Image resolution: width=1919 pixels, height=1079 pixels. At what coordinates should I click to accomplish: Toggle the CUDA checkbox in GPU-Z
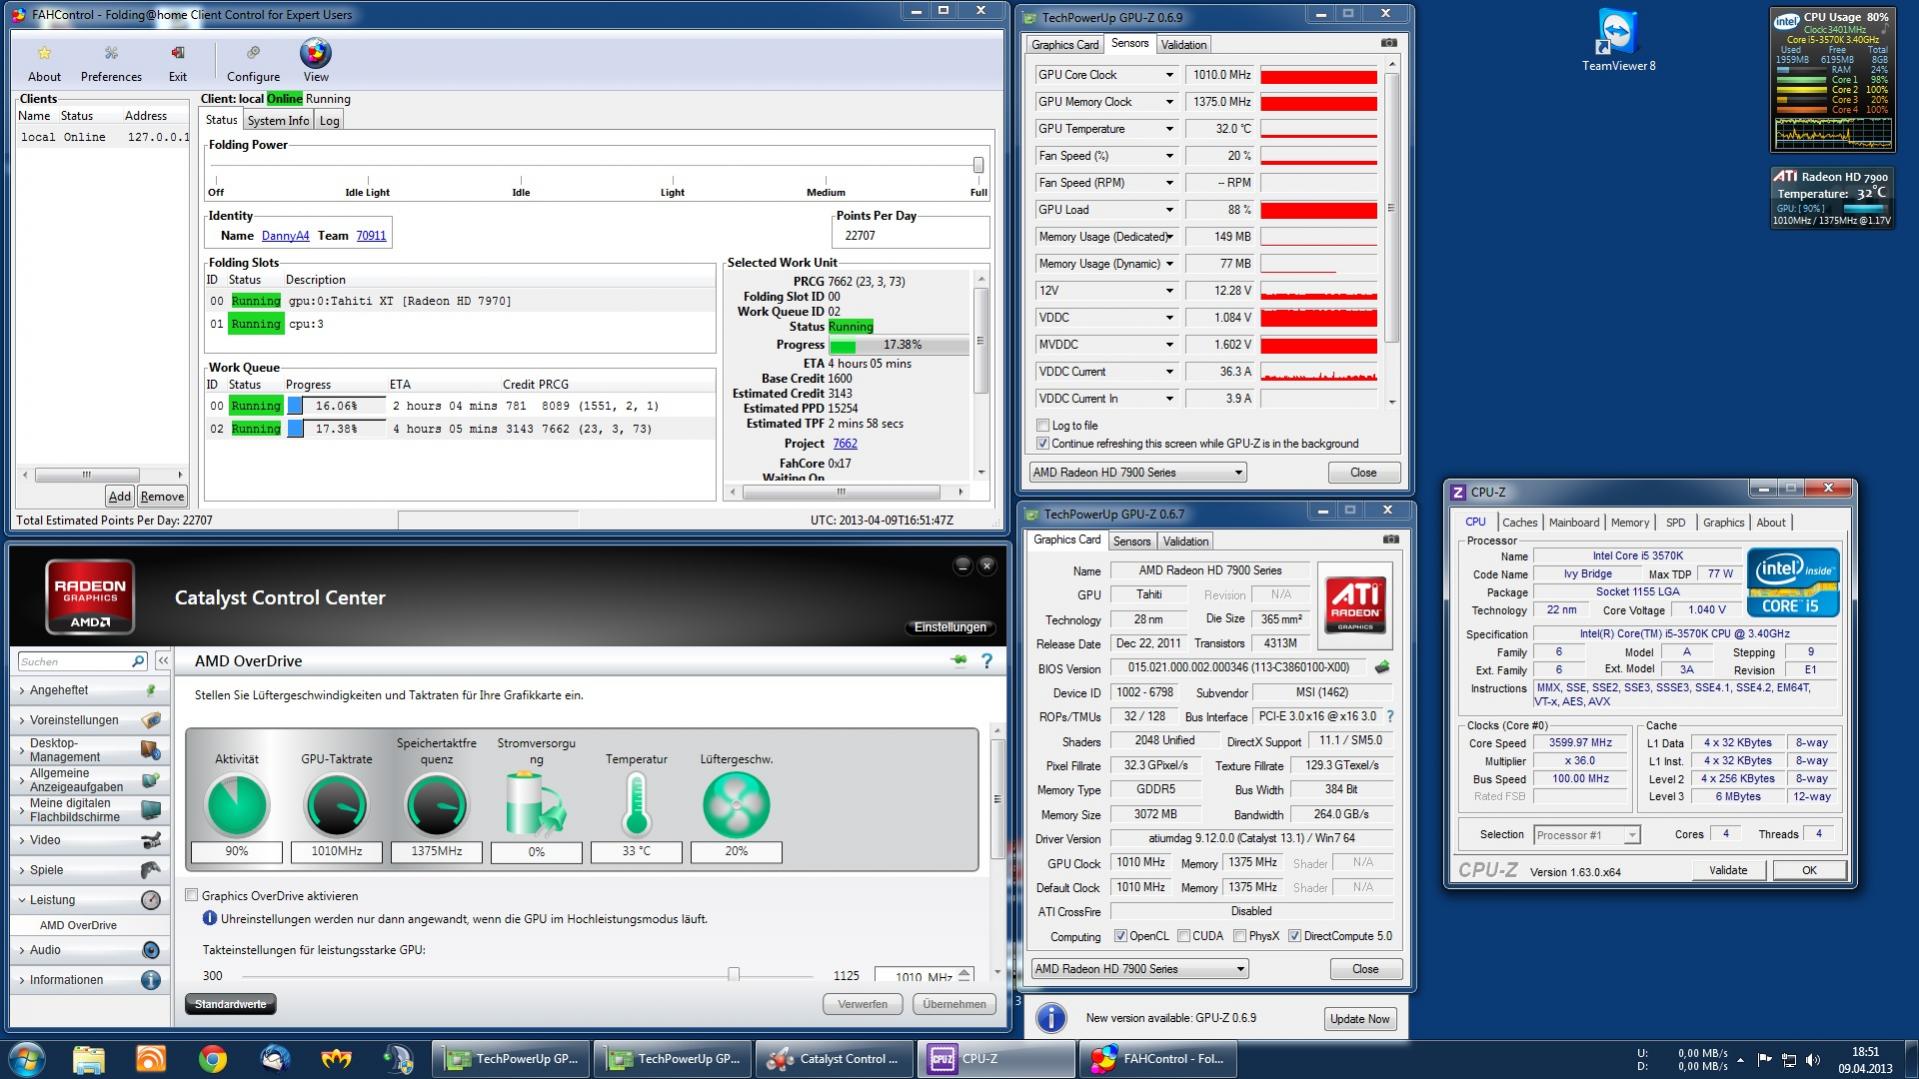point(1184,936)
